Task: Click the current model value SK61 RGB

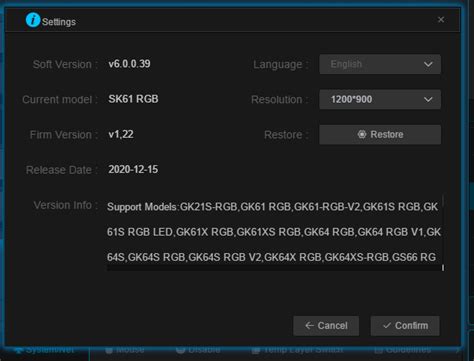Action: tap(133, 99)
